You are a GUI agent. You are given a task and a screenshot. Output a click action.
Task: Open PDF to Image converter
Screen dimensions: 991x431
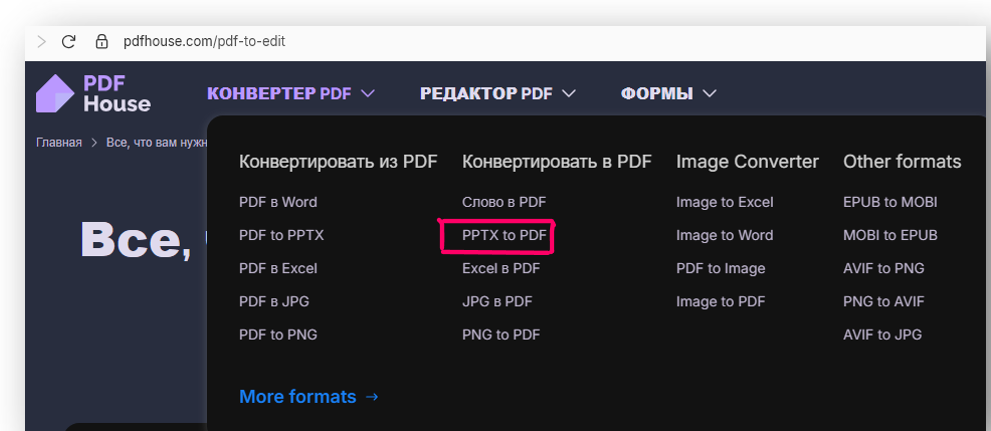[x=720, y=268]
